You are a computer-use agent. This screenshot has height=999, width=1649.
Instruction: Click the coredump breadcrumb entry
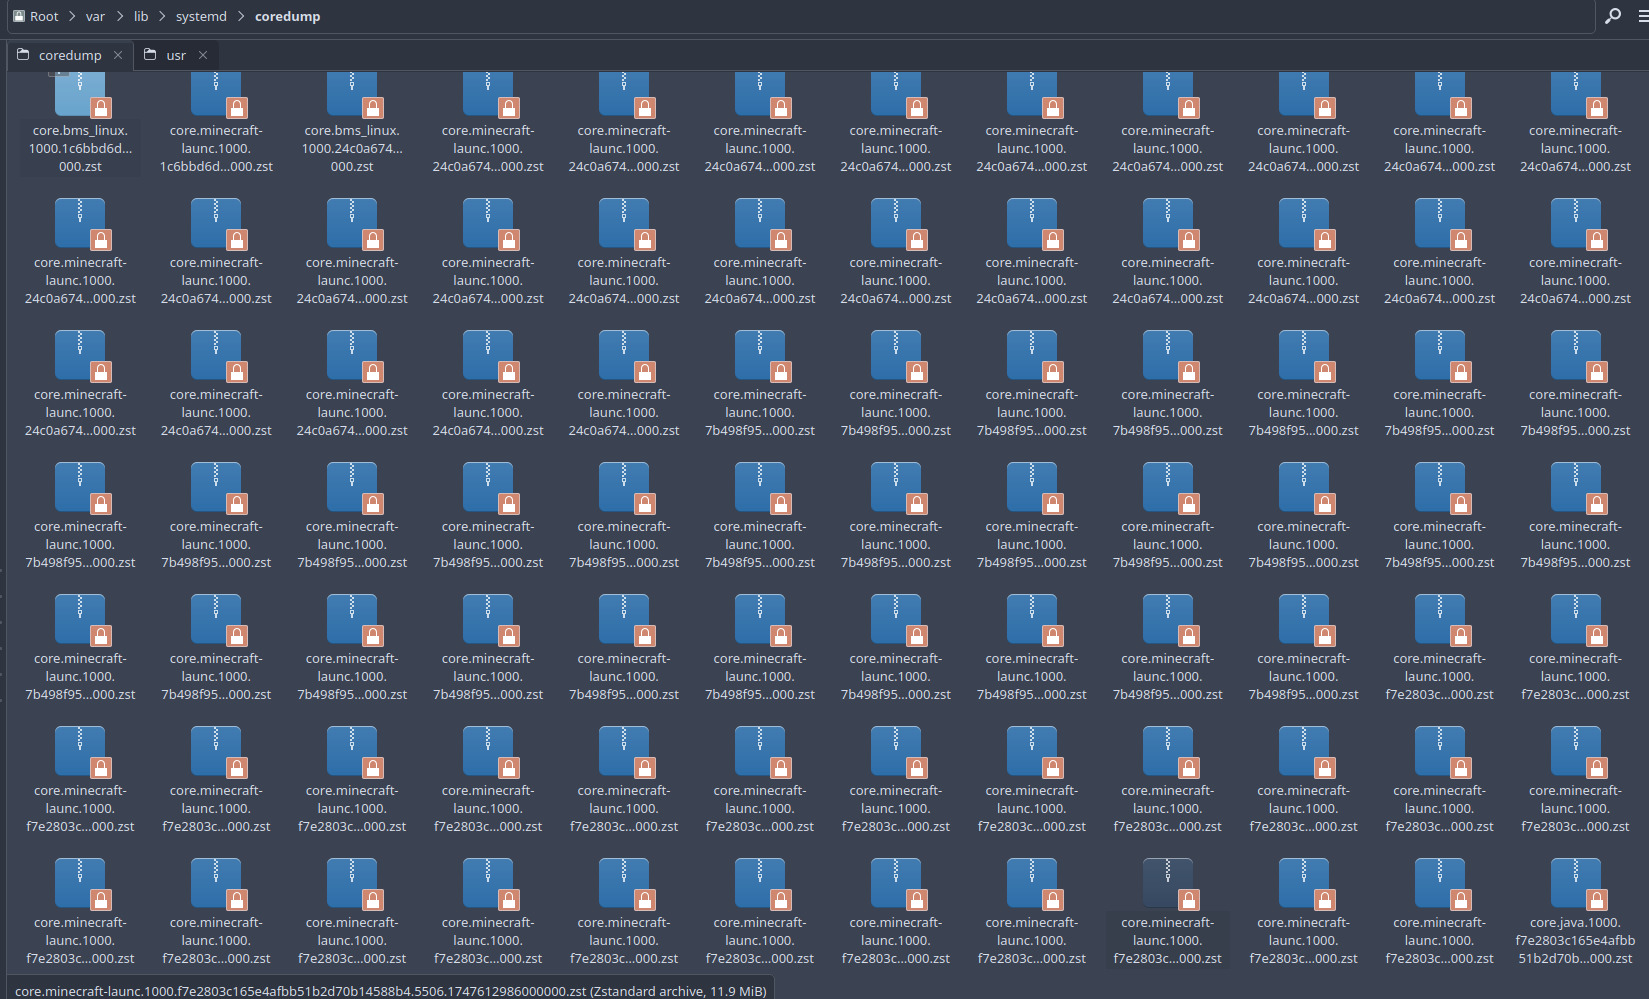pos(287,16)
